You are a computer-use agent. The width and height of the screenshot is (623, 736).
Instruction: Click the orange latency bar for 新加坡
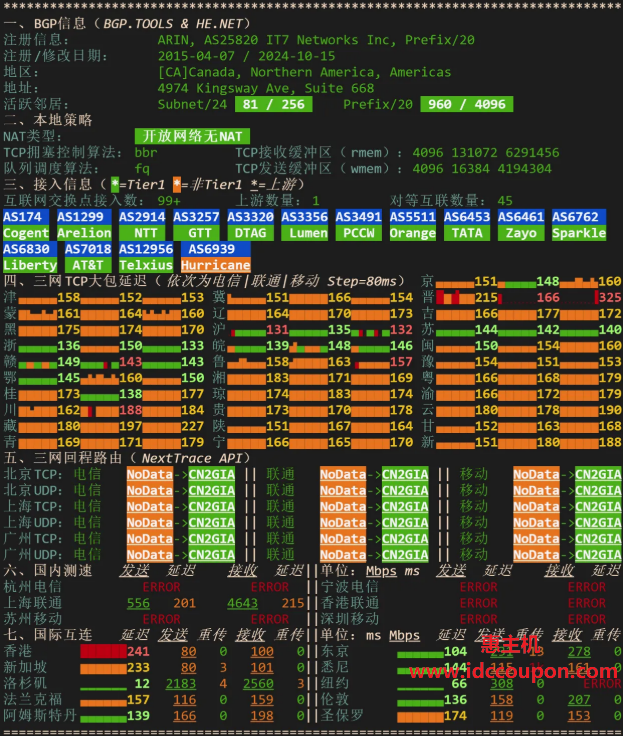coord(103,667)
